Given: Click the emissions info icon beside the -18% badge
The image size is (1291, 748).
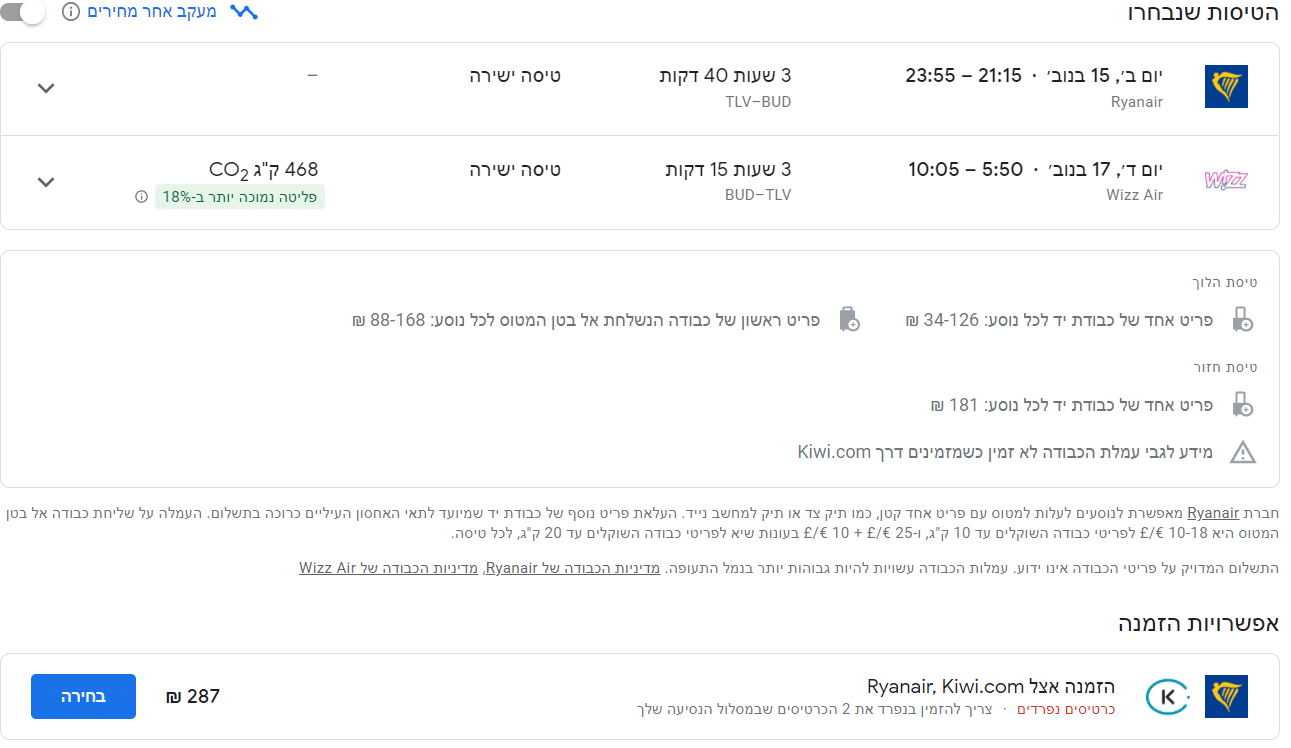Looking at the screenshot, I should click(x=141, y=197).
